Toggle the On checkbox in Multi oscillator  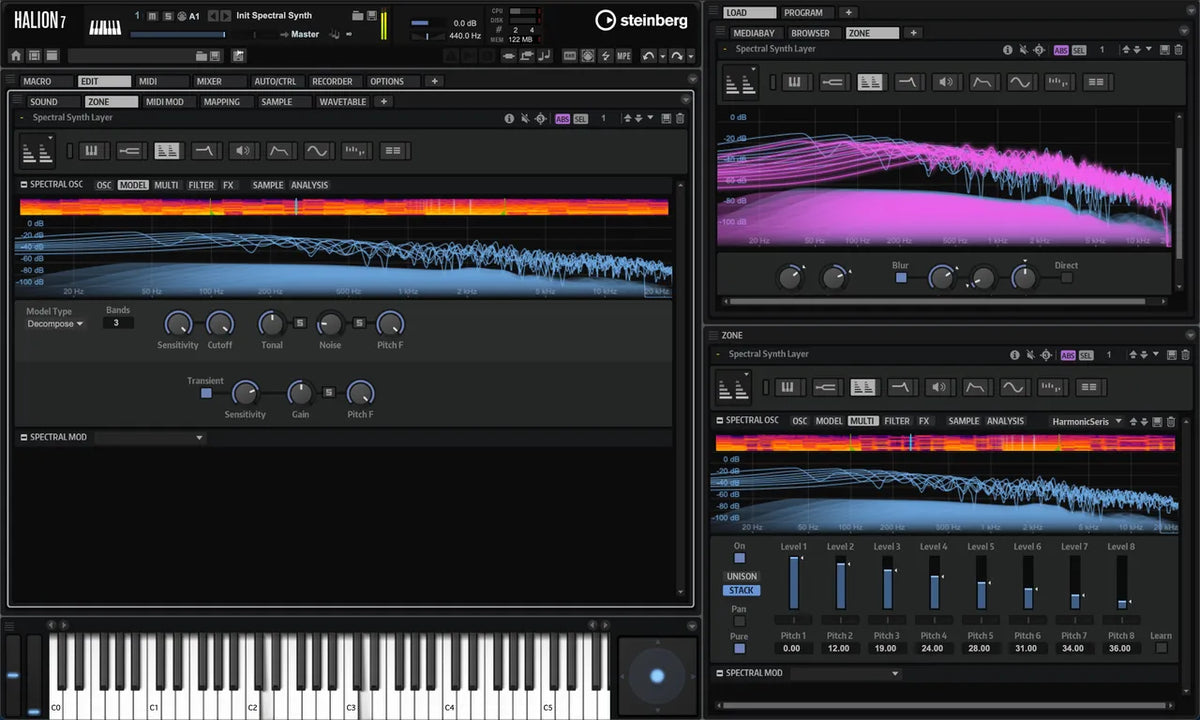tap(740, 558)
